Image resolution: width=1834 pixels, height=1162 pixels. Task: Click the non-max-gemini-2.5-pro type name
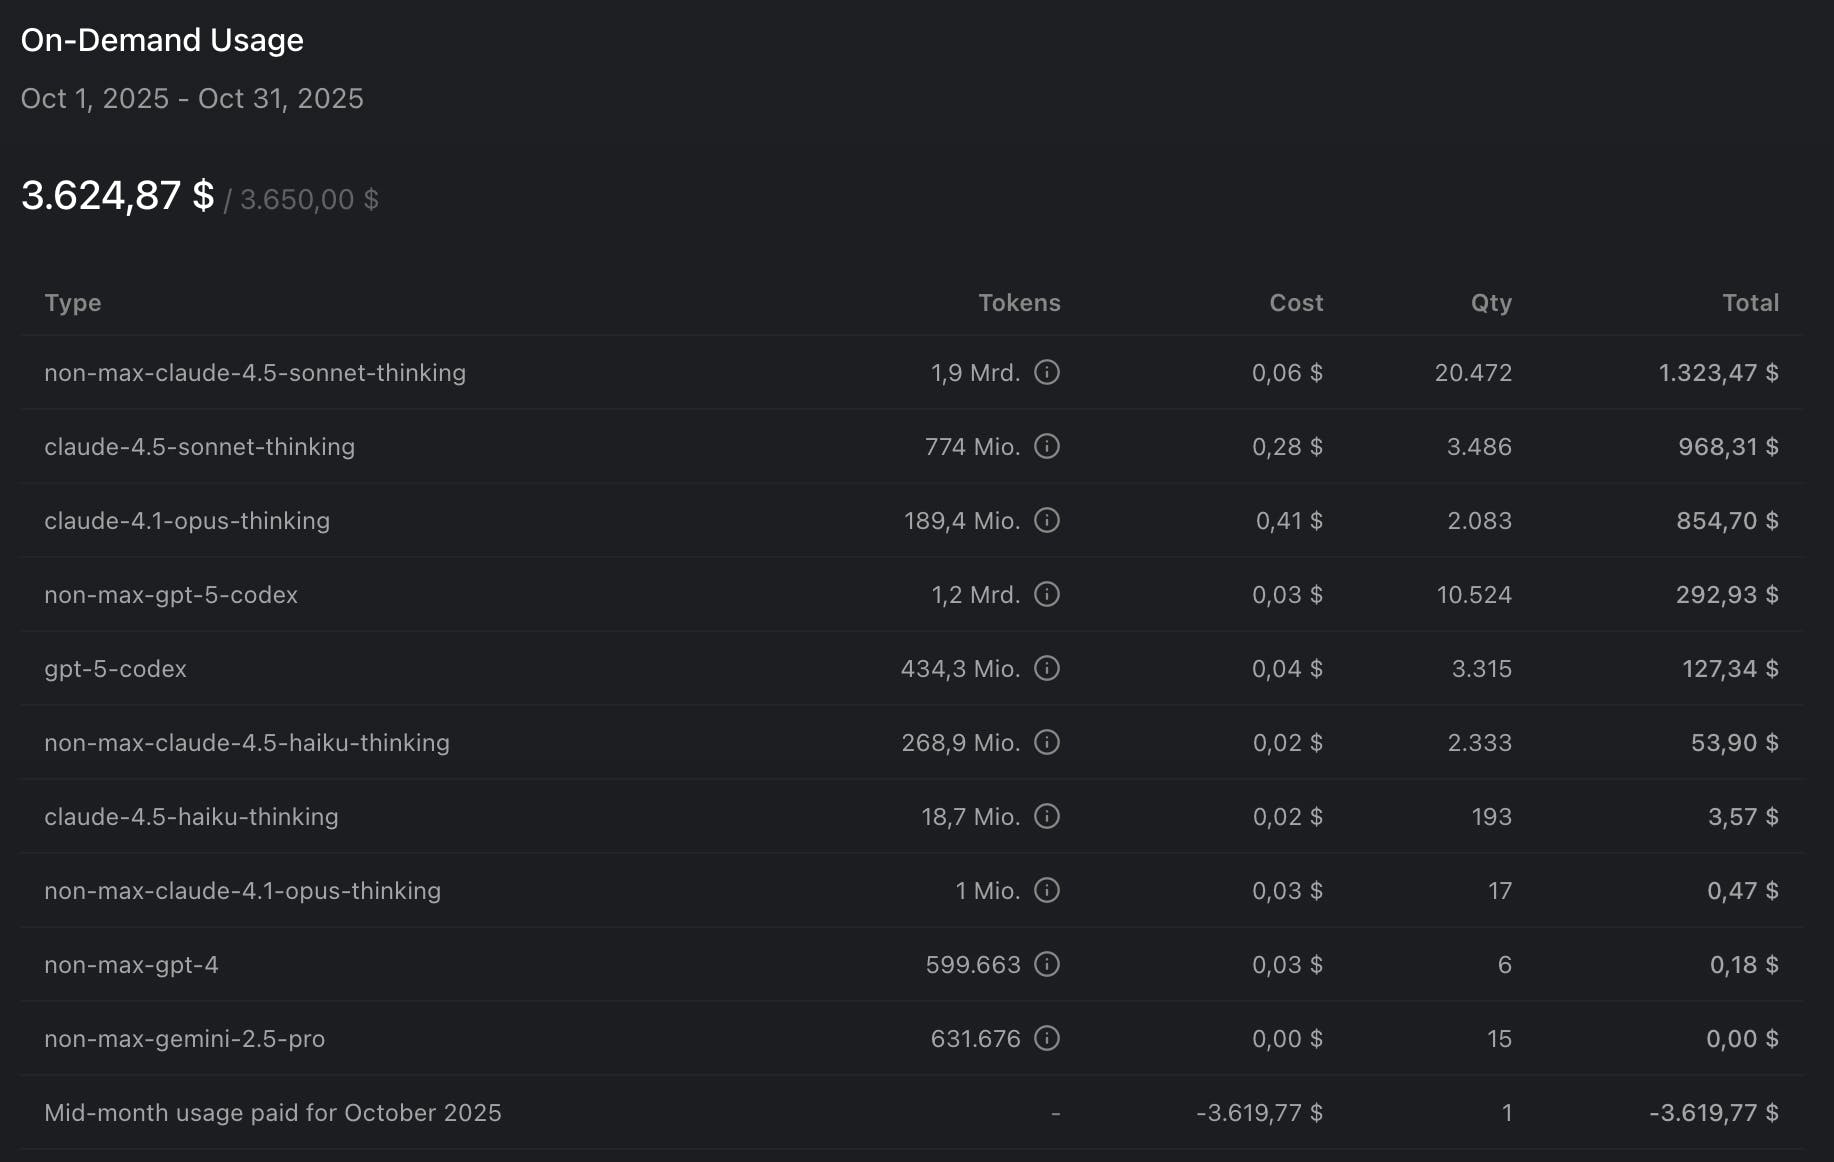[x=184, y=1038]
